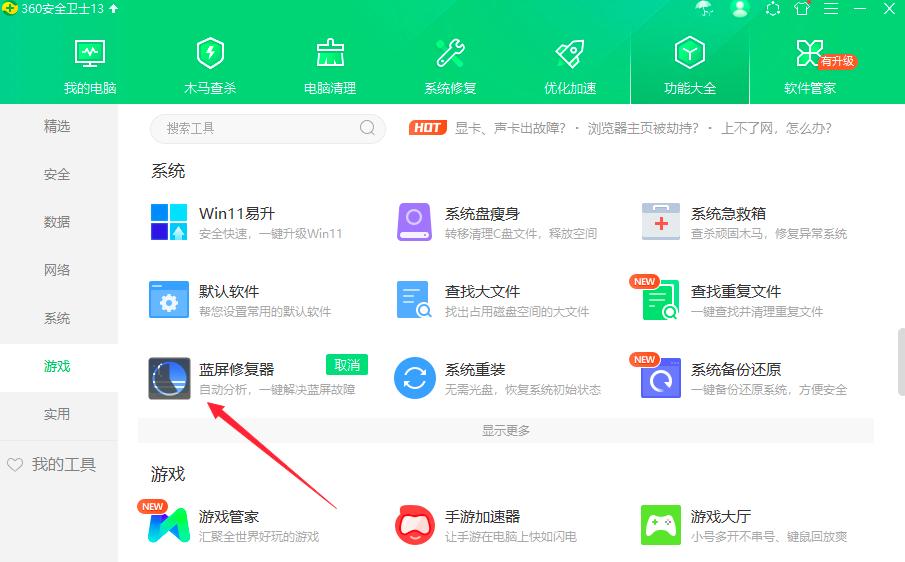The width and height of the screenshot is (905, 562).
Task: Select the 数据 sidebar category
Action: coord(57,222)
